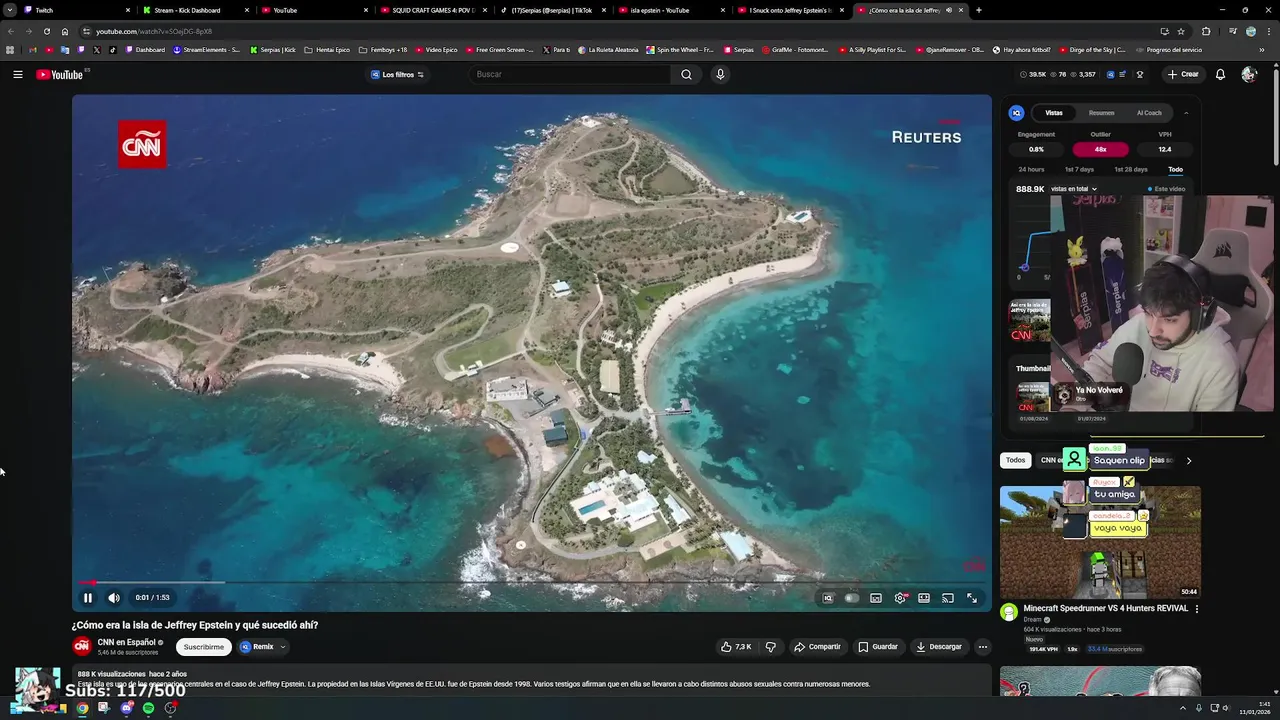Open the YouTube hamburger guide menu

click(x=17, y=74)
